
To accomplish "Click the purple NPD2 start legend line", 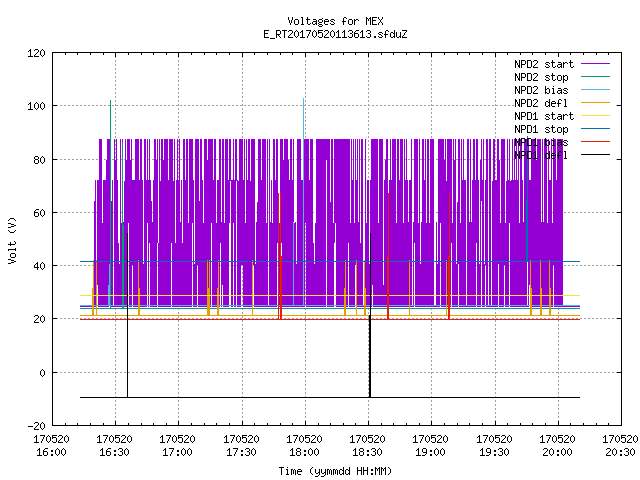I will (x=595, y=64).
